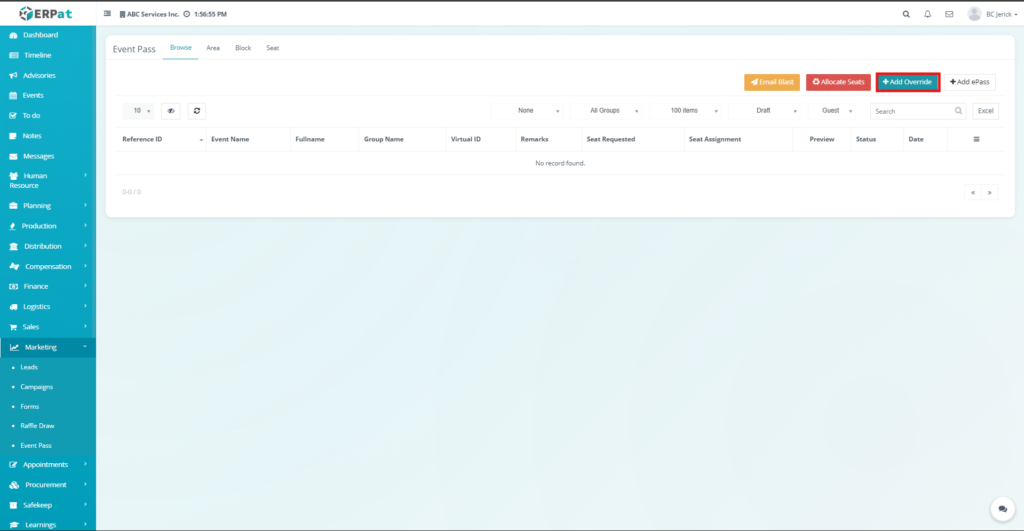This screenshot has width=1024, height=531.
Task: Open the mail envelope icon in header
Action: point(949,14)
